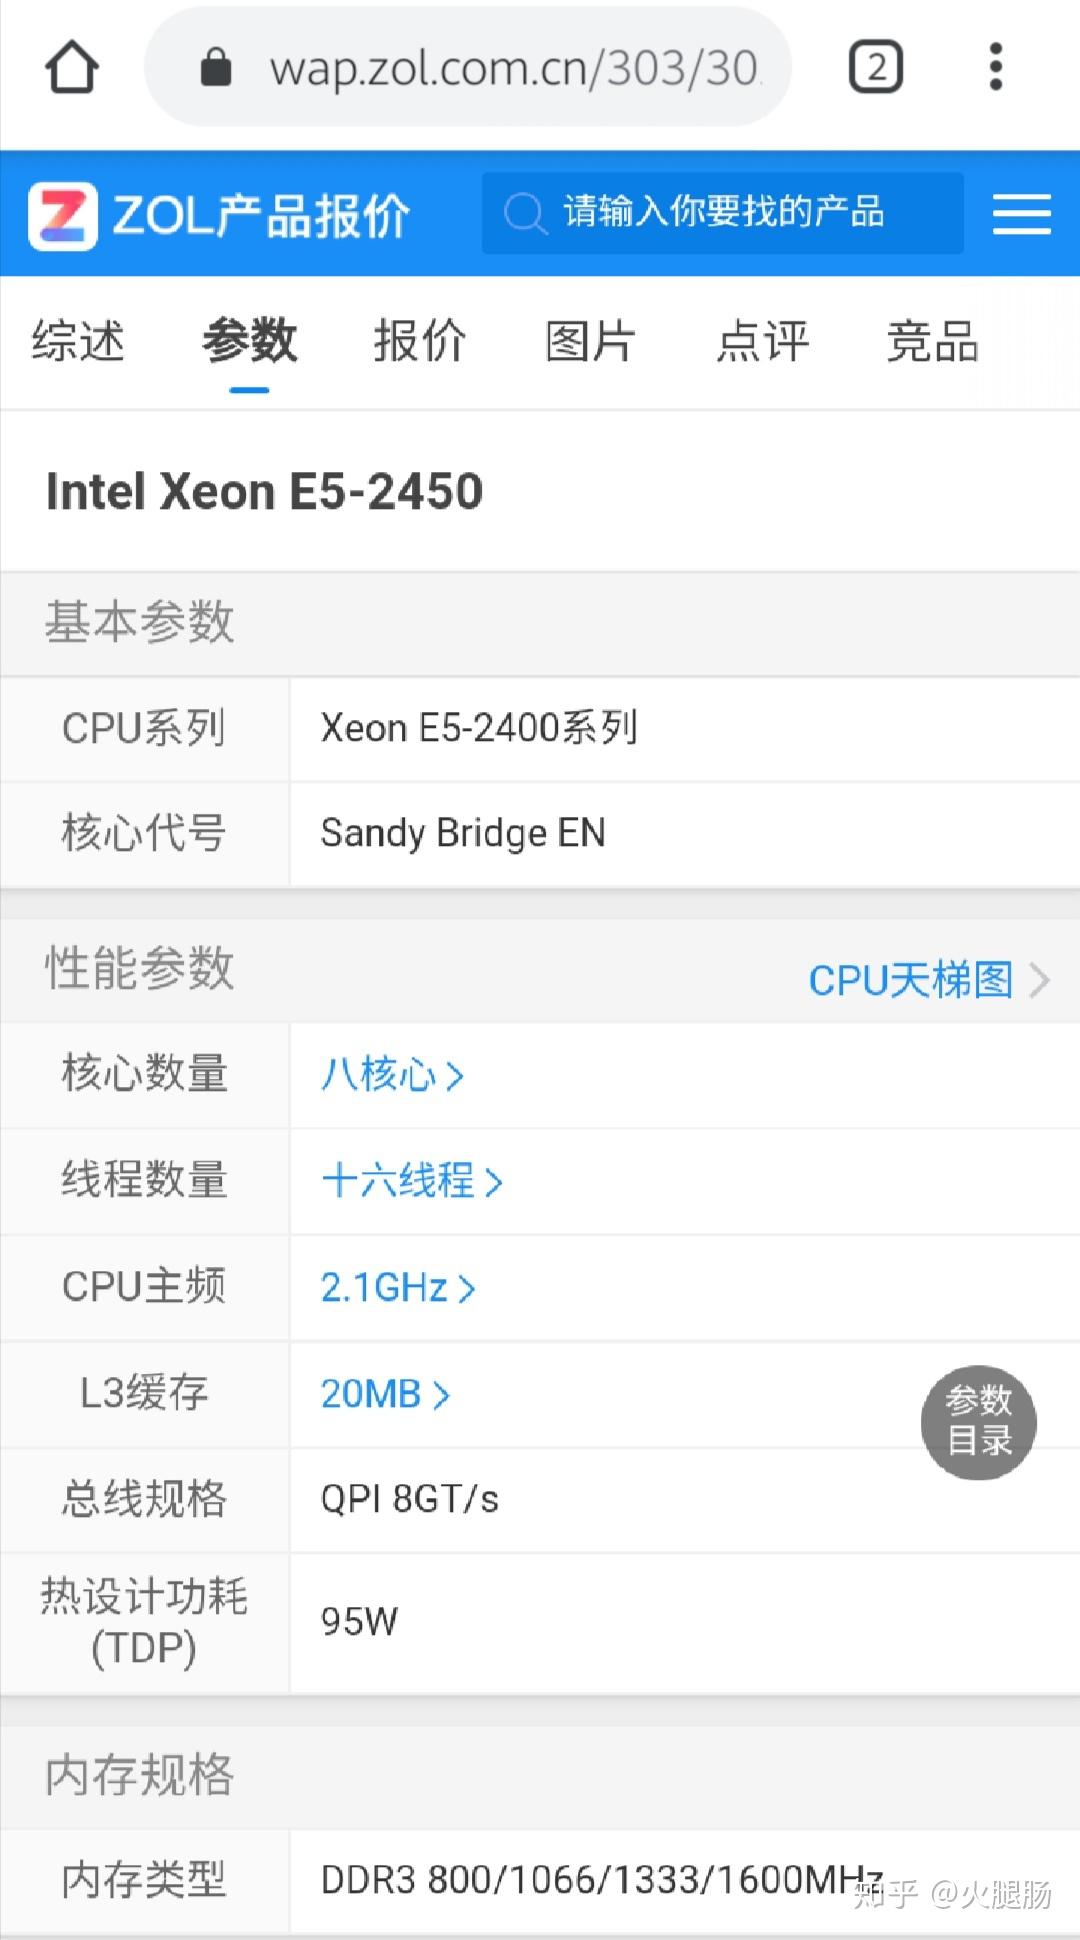The height and width of the screenshot is (1940, 1080).
Task: Expand the chevron next to 十六线程
Action: pyautogui.click(x=496, y=1182)
